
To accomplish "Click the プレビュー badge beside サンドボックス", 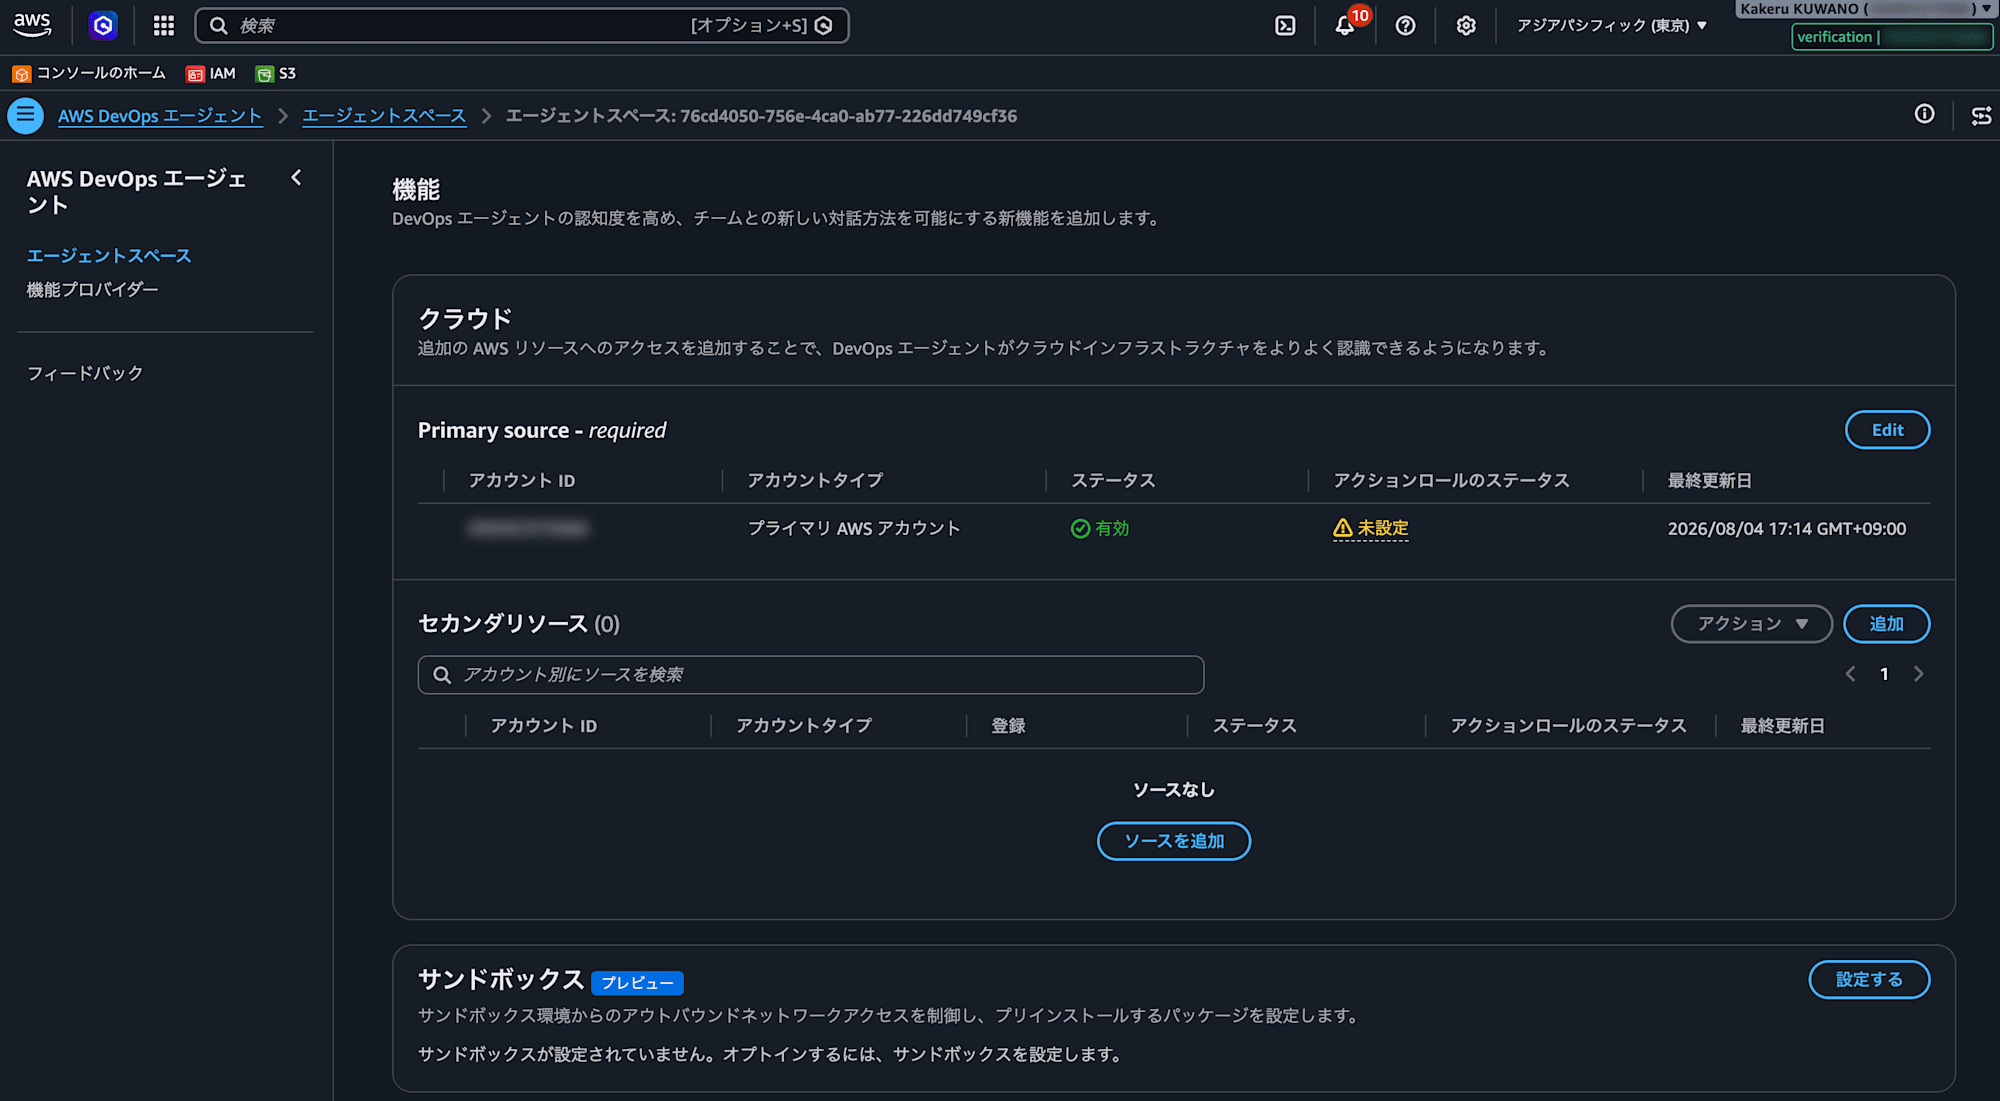I will (x=637, y=983).
